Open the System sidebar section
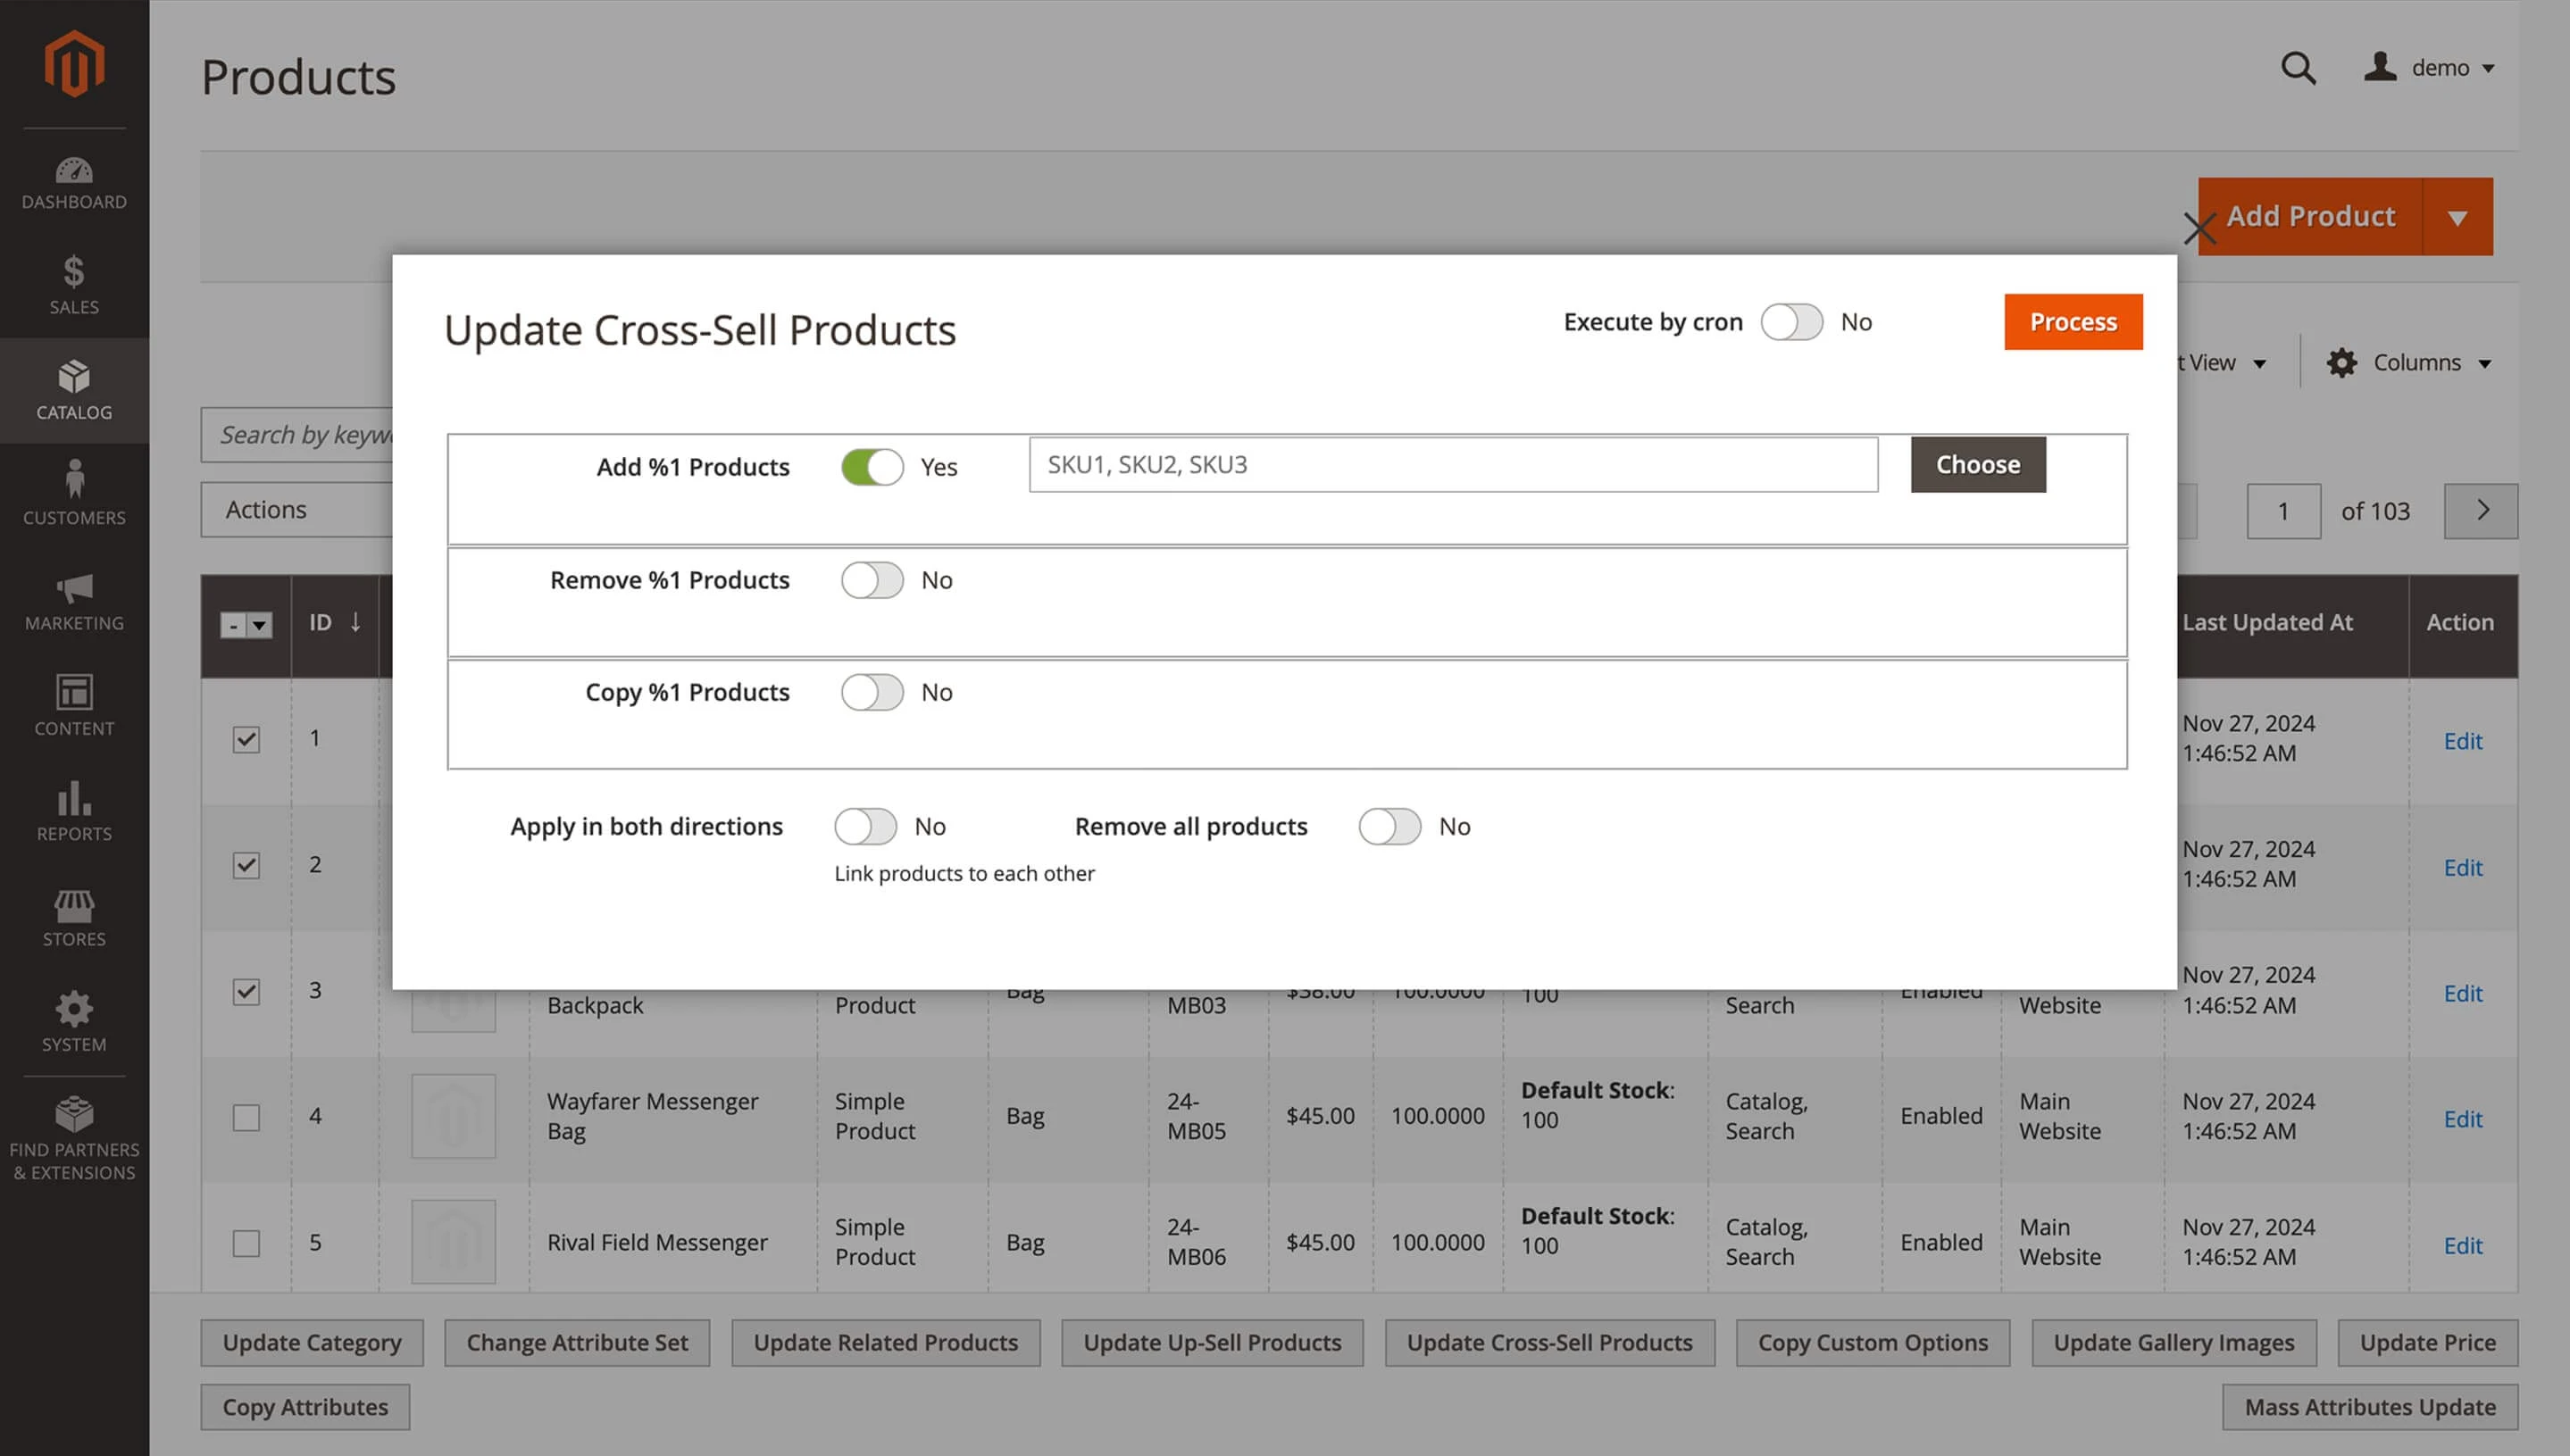 (x=73, y=1021)
